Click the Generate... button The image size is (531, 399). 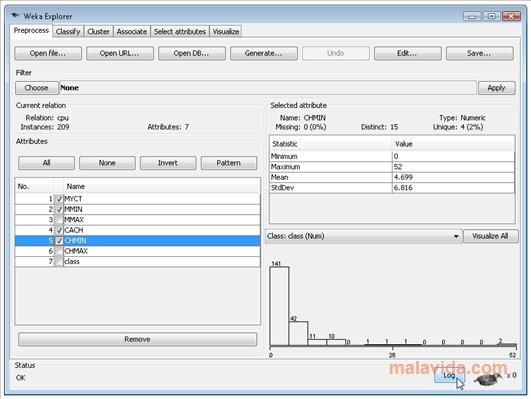point(263,54)
